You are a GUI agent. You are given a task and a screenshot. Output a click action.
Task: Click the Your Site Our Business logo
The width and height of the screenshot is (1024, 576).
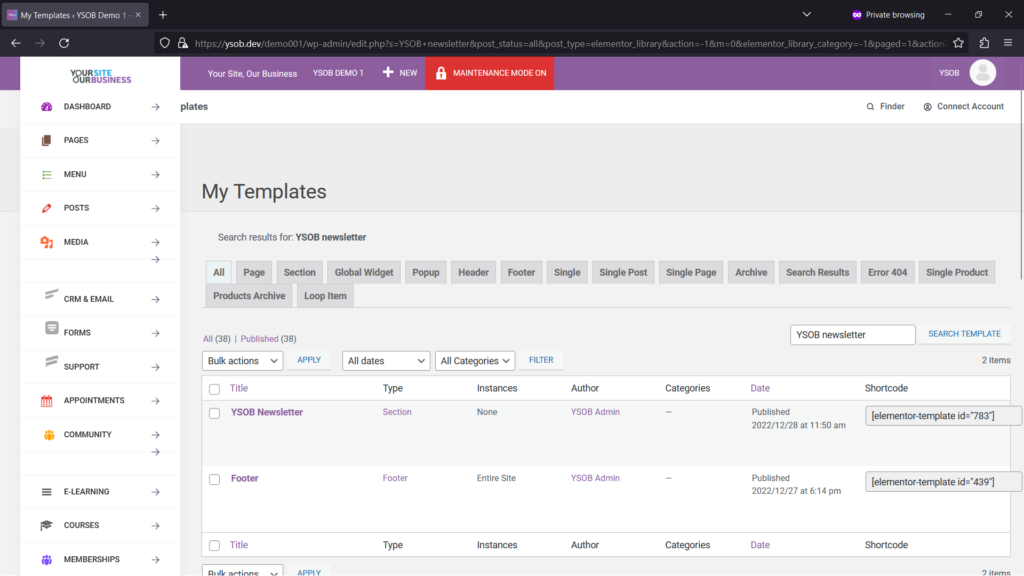(101, 76)
